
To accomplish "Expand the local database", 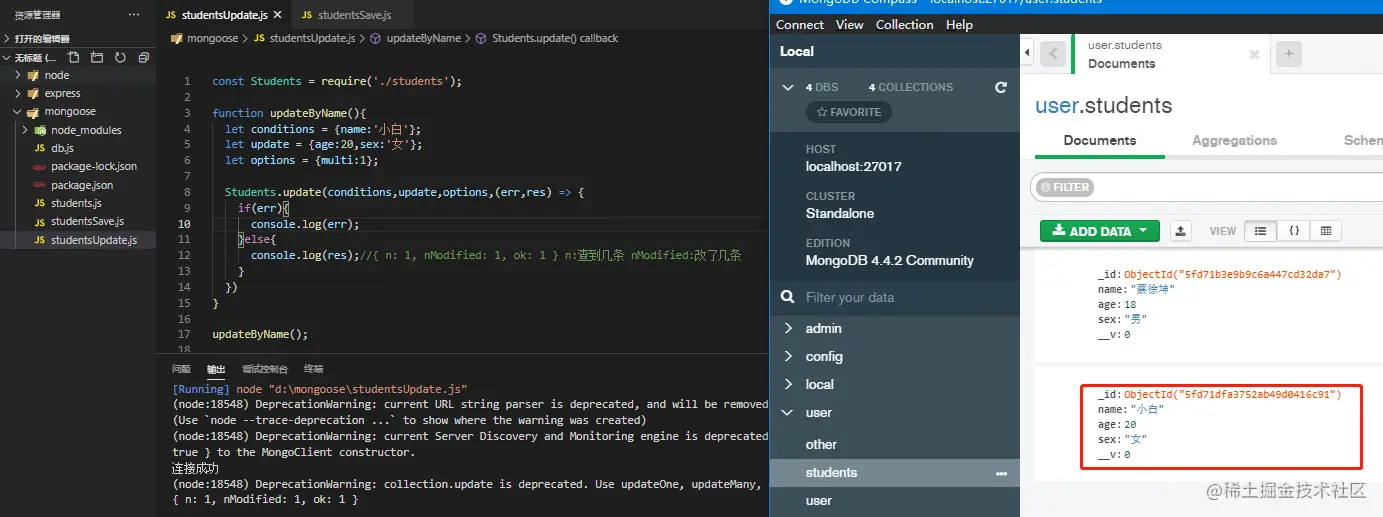I will point(788,384).
